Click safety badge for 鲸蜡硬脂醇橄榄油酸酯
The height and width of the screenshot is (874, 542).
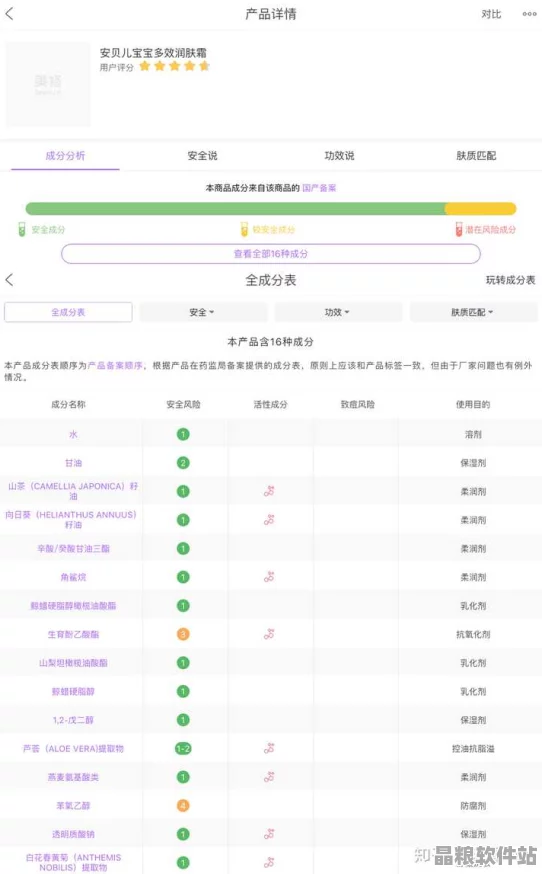tap(183, 605)
